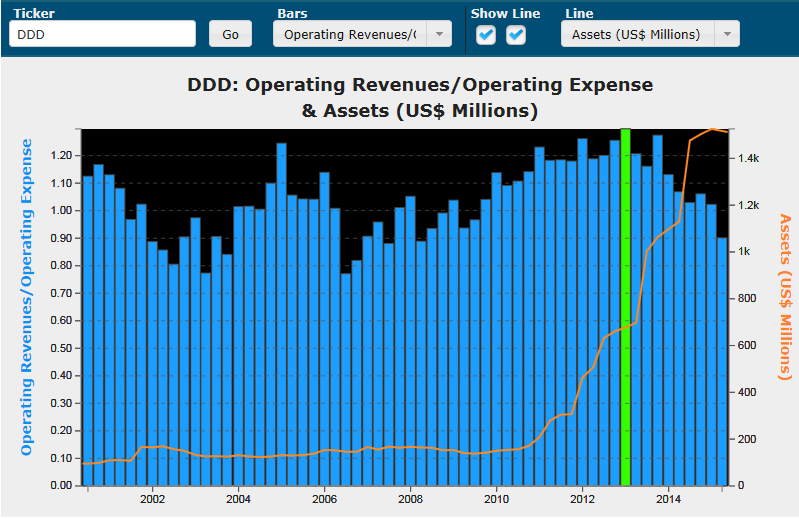The height and width of the screenshot is (519, 799).
Task: Click the 2010 label on the x-axis
Action: click(x=496, y=499)
